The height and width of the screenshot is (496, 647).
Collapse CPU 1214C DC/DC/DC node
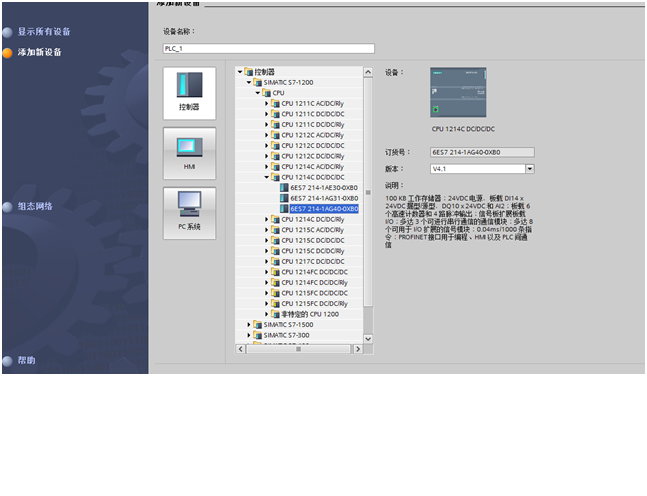tap(267, 177)
